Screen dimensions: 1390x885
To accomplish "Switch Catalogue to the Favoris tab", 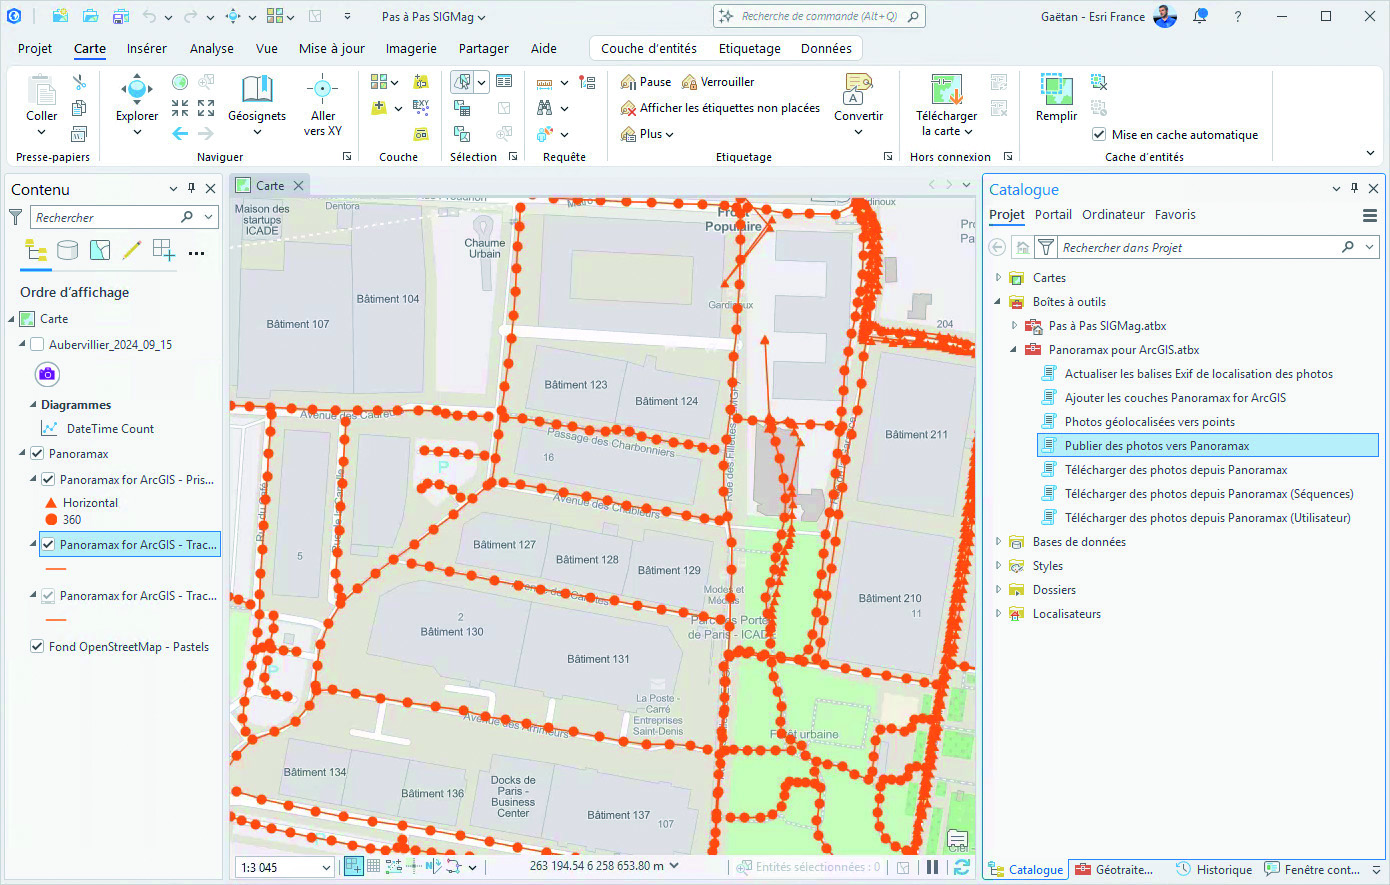I will (1175, 214).
